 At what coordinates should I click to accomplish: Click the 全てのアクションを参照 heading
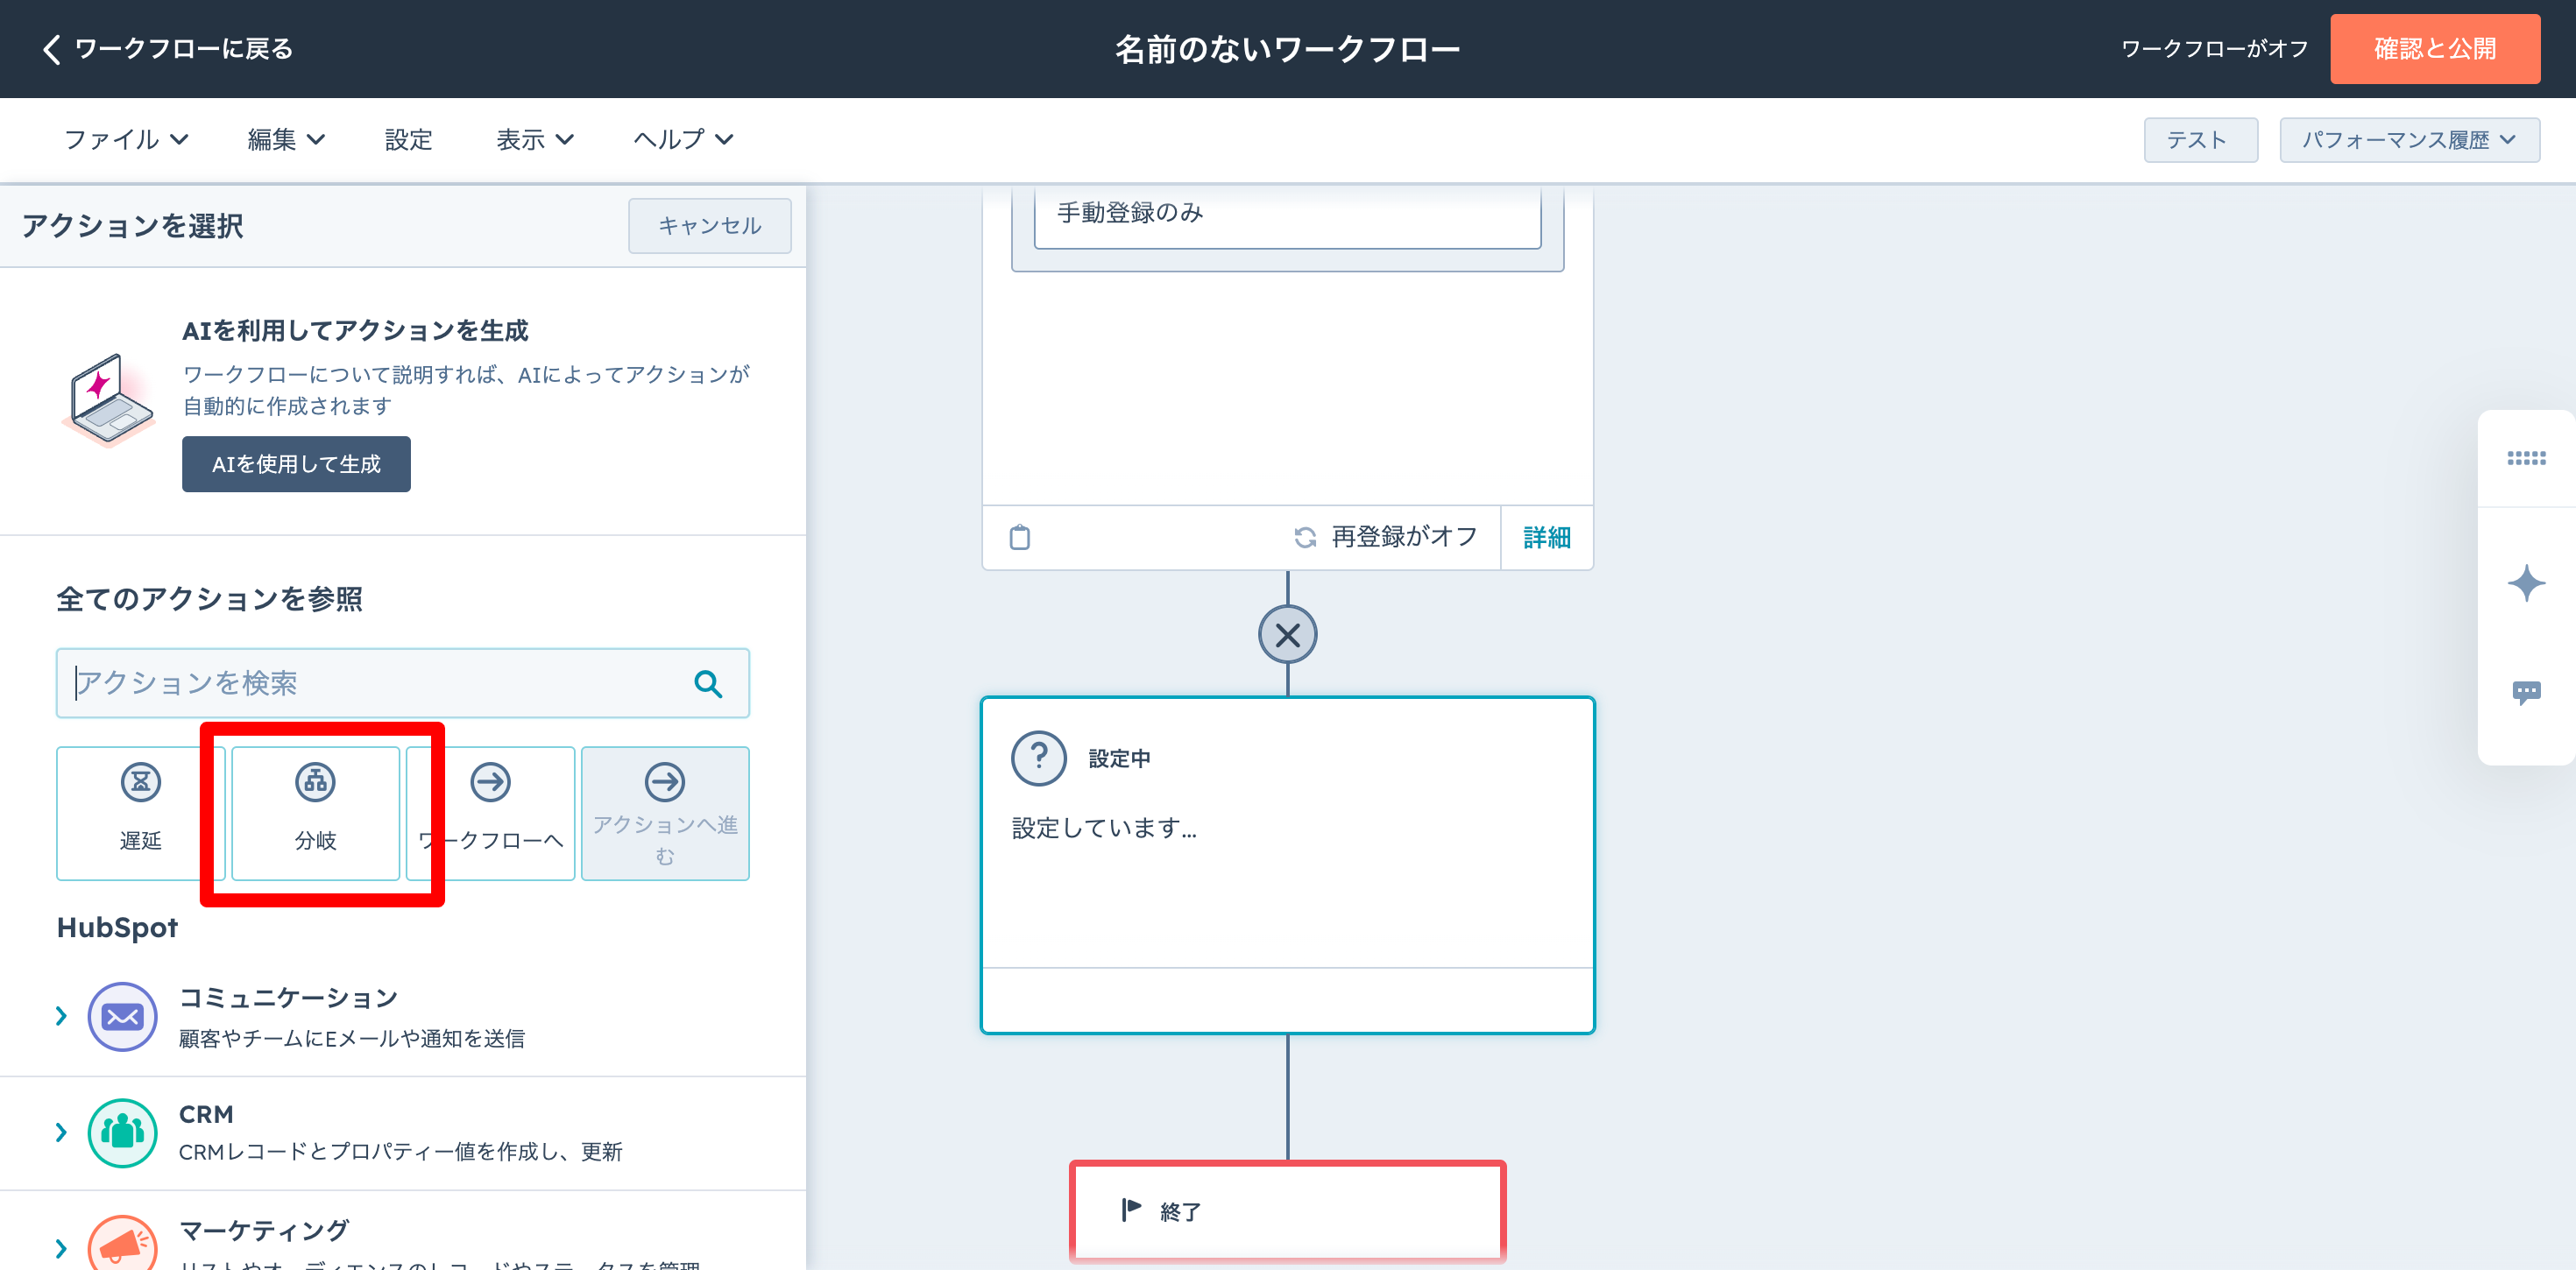[209, 599]
